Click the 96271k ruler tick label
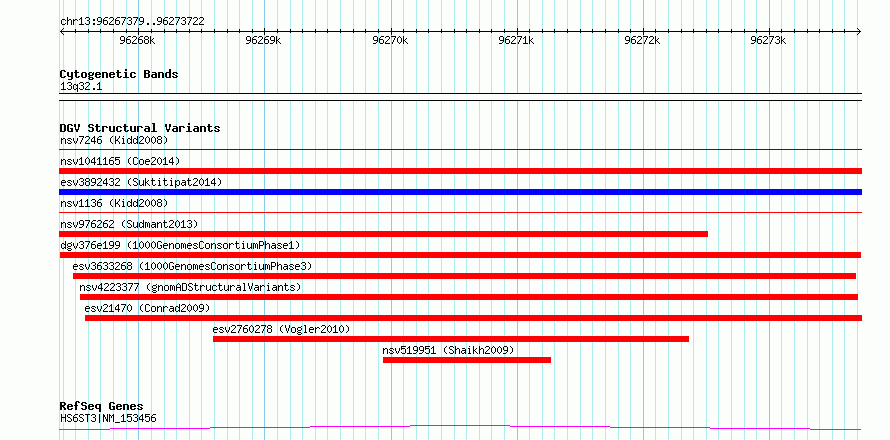This screenshot has width=890, height=440. coord(516,40)
